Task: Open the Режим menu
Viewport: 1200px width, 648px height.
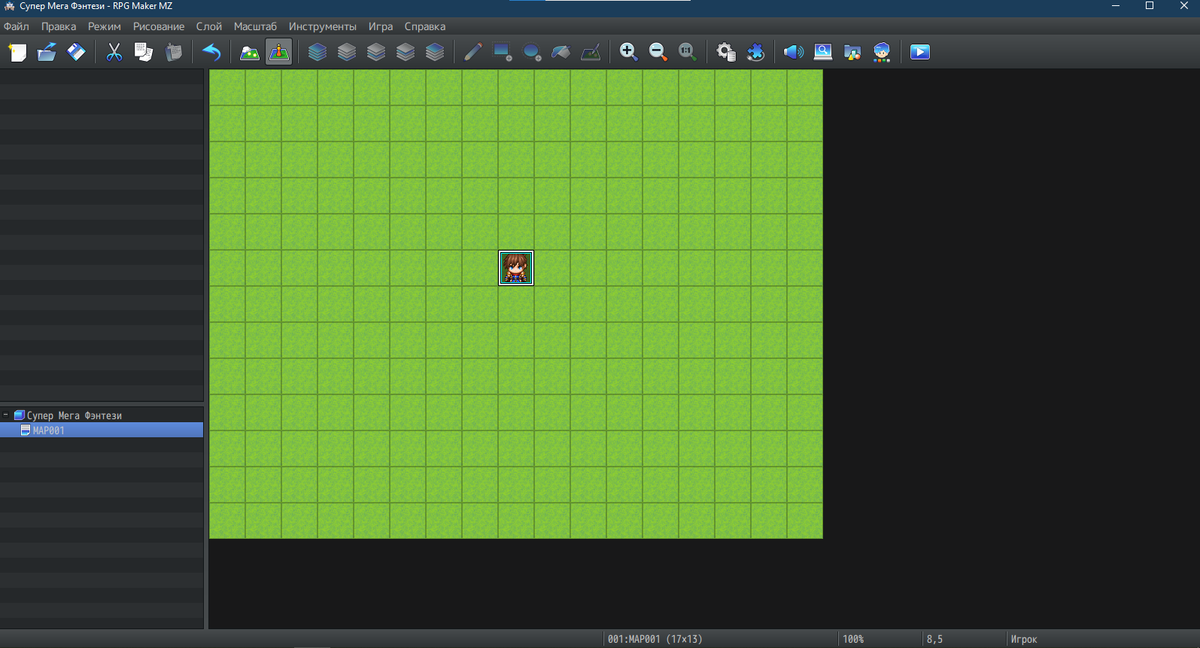Action: pyautogui.click(x=104, y=26)
